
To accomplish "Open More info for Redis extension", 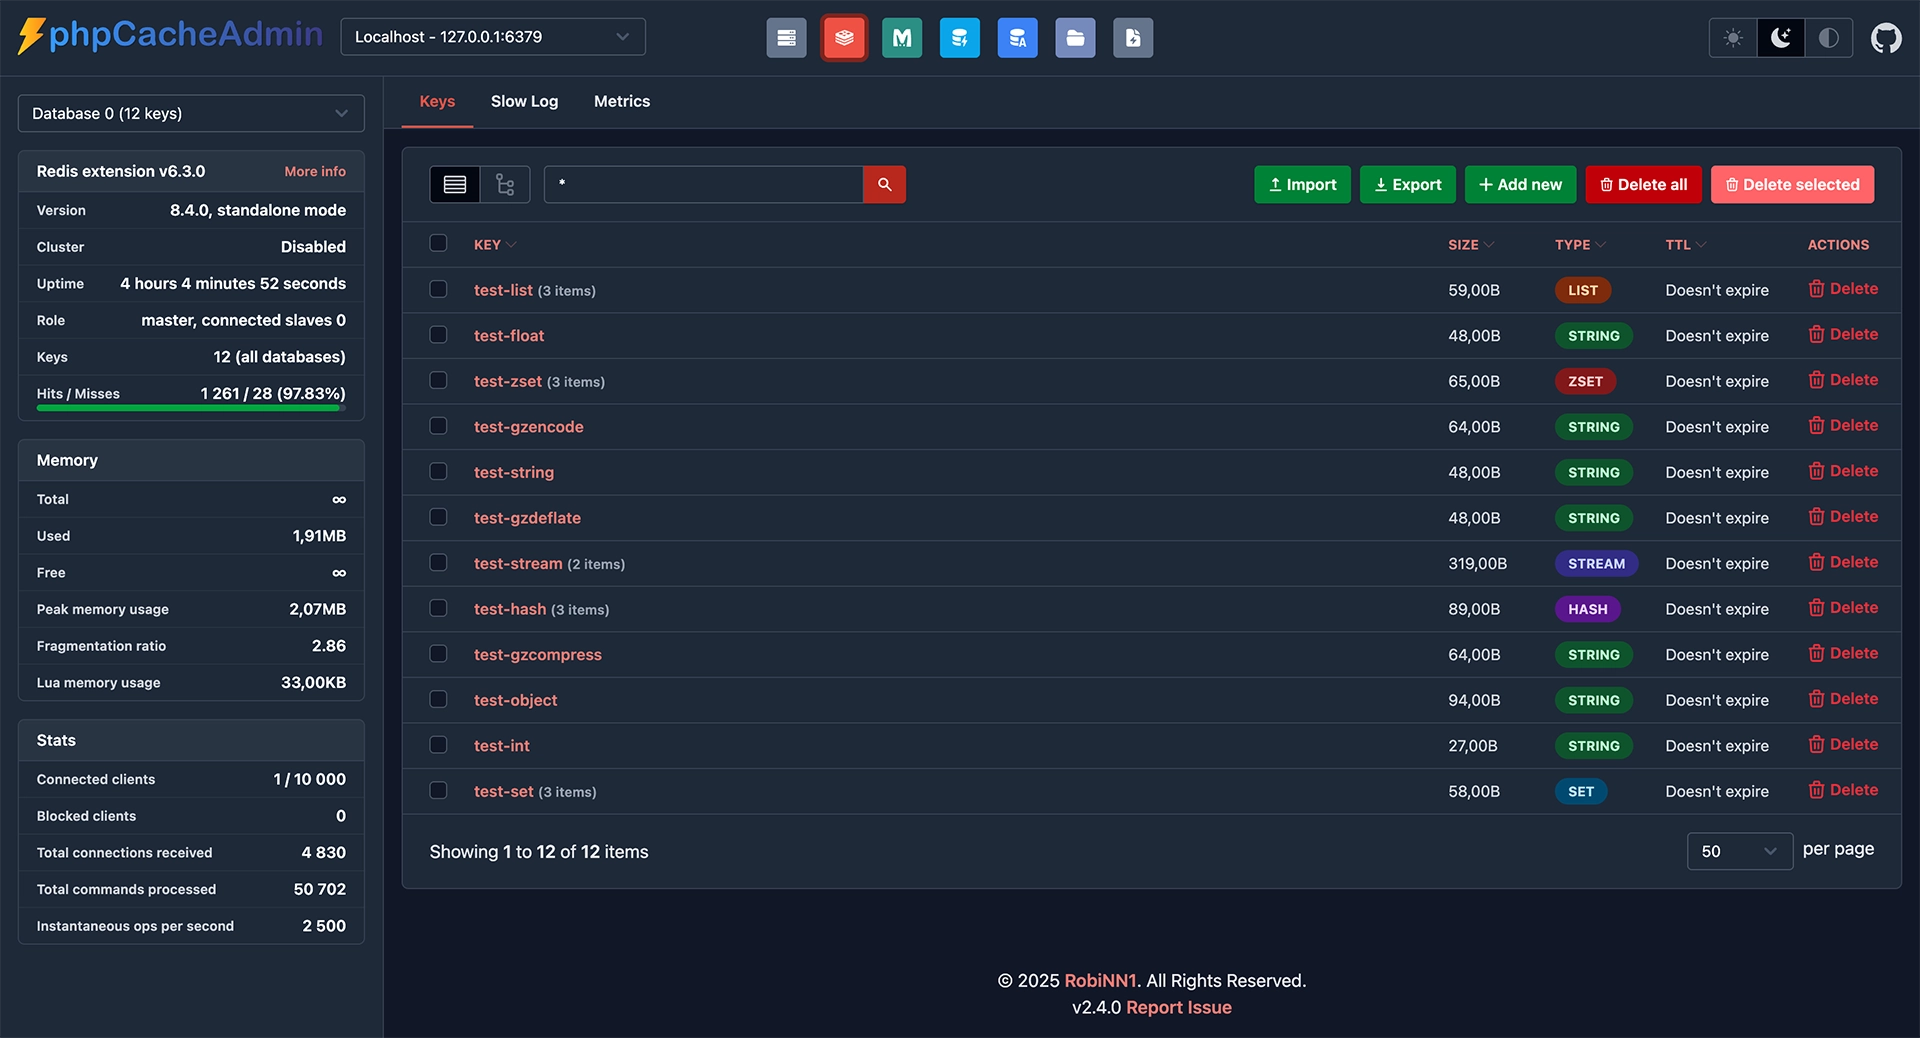I will click(x=314, y=171).
